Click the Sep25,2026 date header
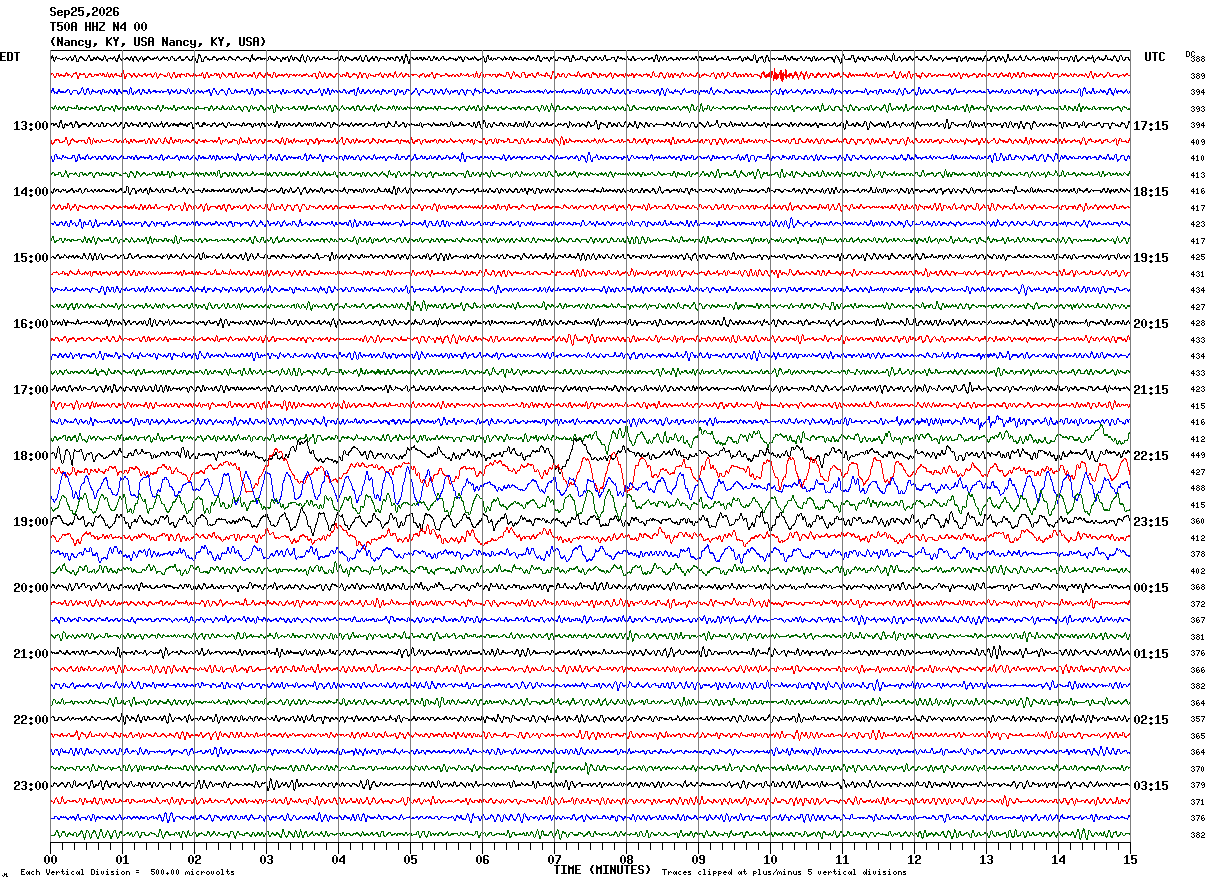This screenshot has width=1210, height=886. 84,12
